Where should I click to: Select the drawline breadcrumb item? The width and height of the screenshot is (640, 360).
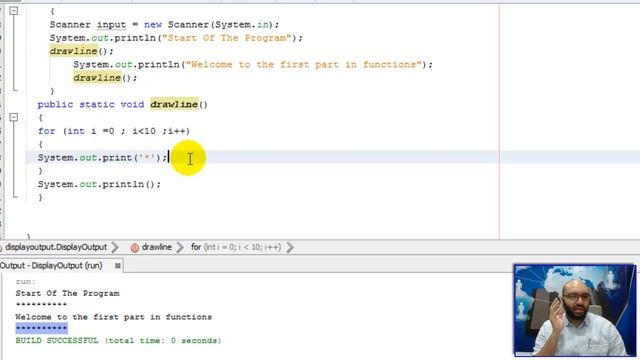pos(157,247)
